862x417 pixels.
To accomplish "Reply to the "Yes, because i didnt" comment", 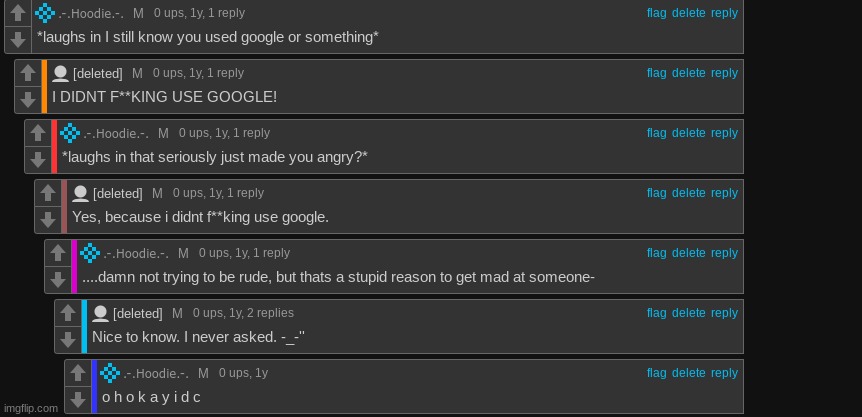I will (x=724, y=193).
